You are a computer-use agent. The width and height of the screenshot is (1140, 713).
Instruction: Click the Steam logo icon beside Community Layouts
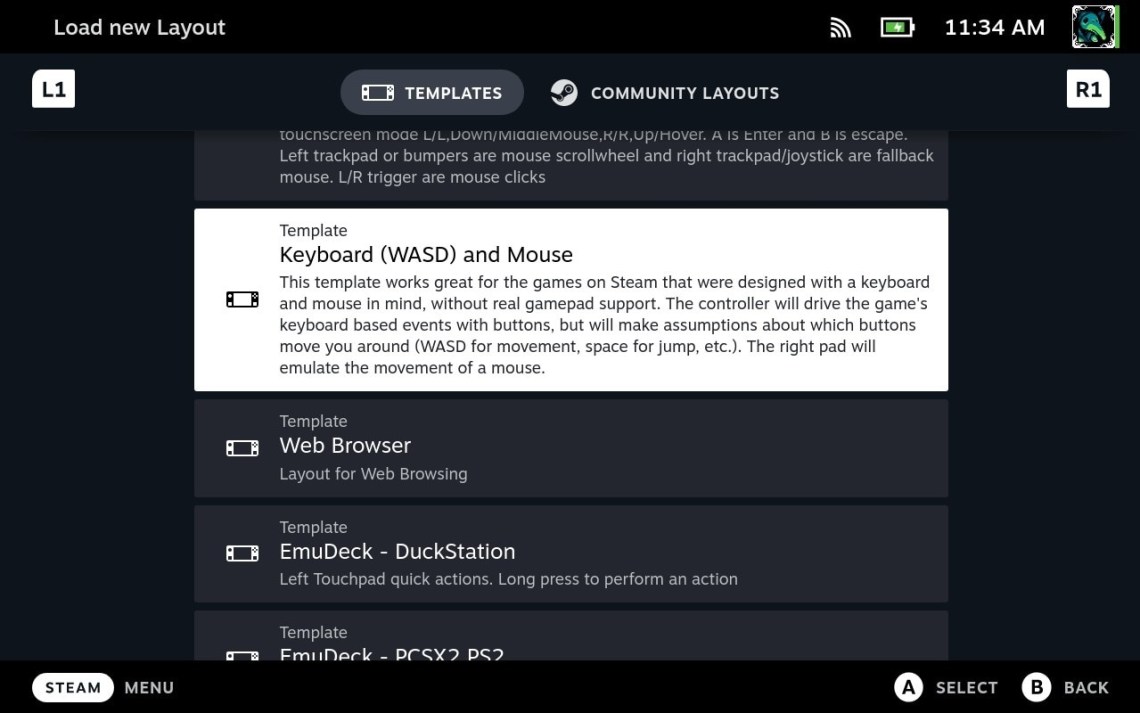point(564,93)
